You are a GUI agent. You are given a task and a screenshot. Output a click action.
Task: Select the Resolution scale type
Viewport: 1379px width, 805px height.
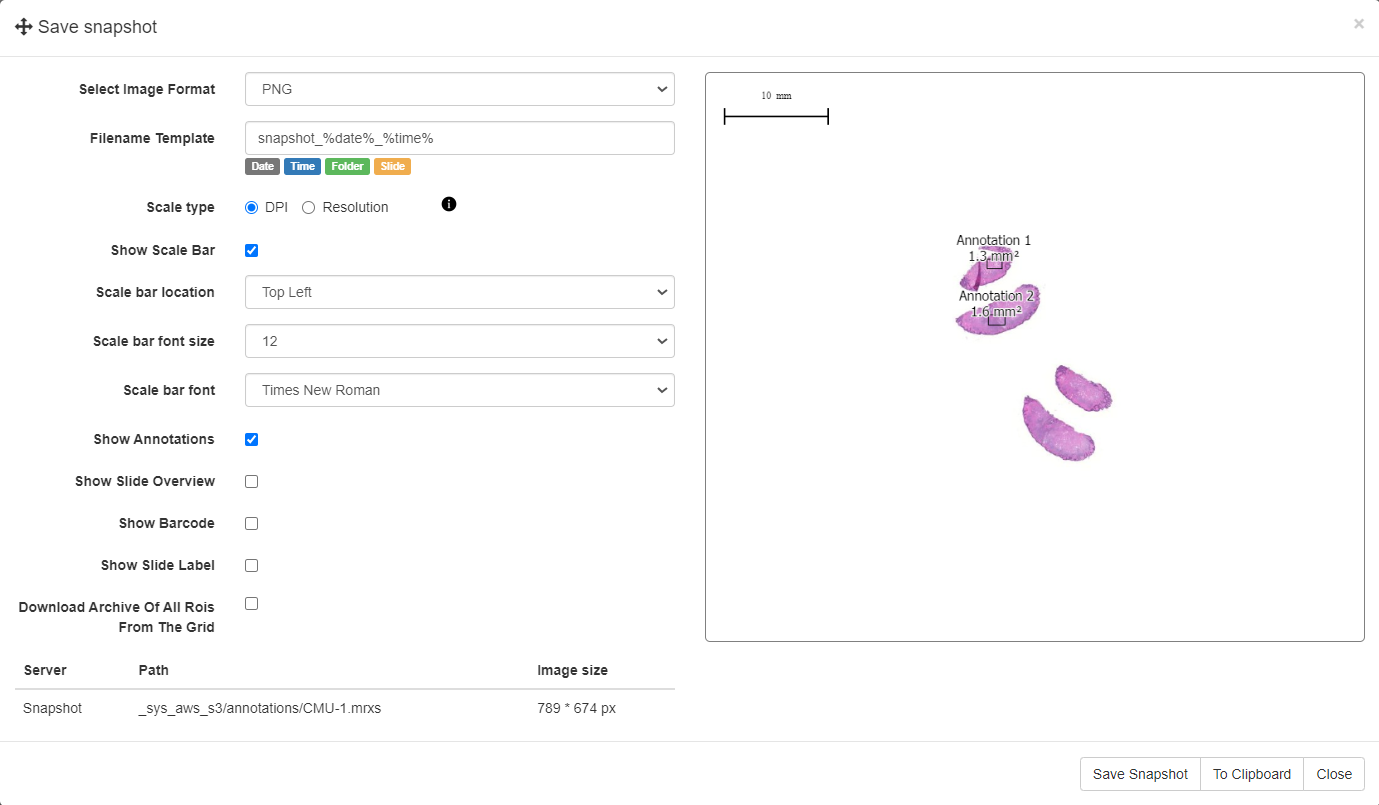point(309,208)
